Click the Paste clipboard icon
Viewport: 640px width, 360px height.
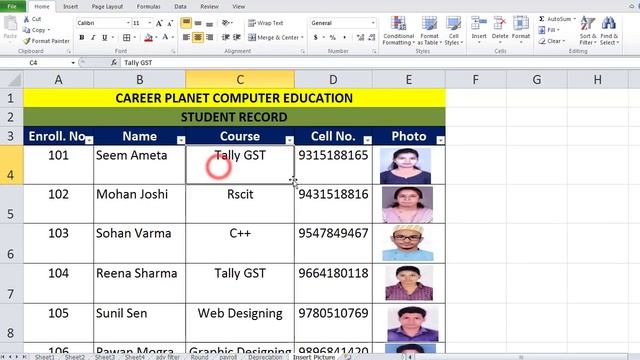pyautogui.click(x=10, y=24)
